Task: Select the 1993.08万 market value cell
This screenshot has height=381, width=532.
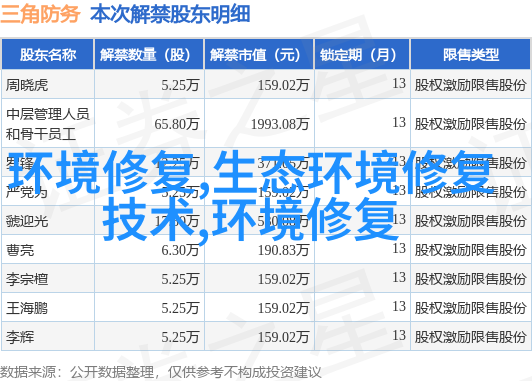Action: [280, 124]
